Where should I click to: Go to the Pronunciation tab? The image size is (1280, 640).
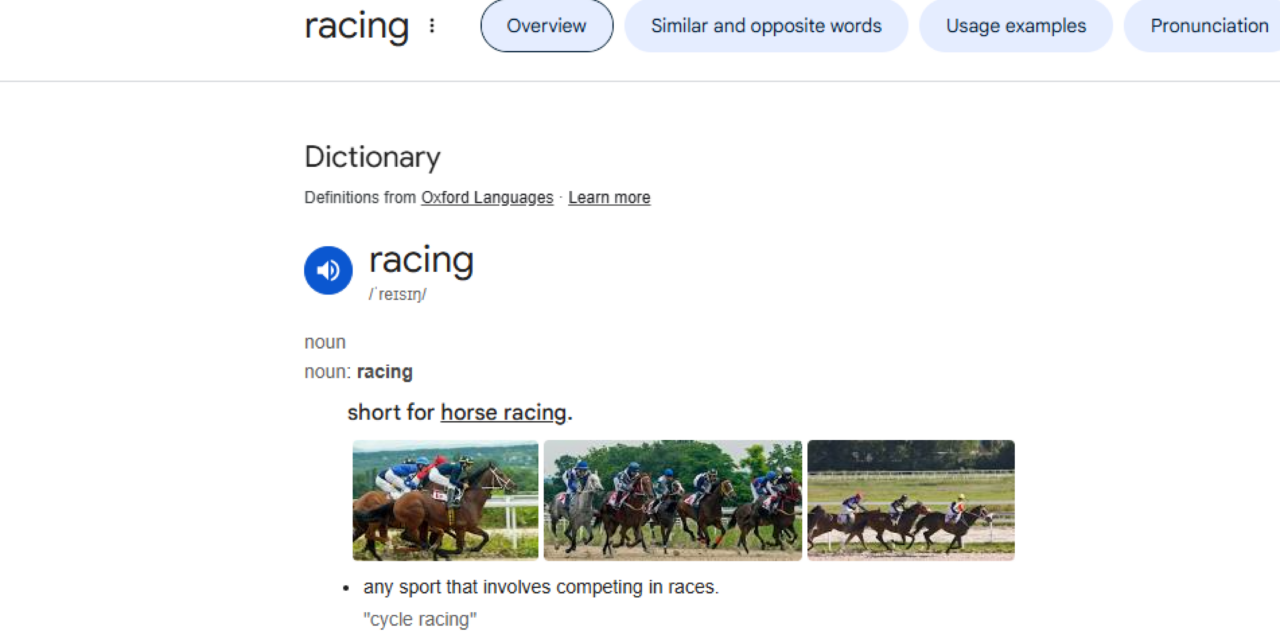(1208, 26)
